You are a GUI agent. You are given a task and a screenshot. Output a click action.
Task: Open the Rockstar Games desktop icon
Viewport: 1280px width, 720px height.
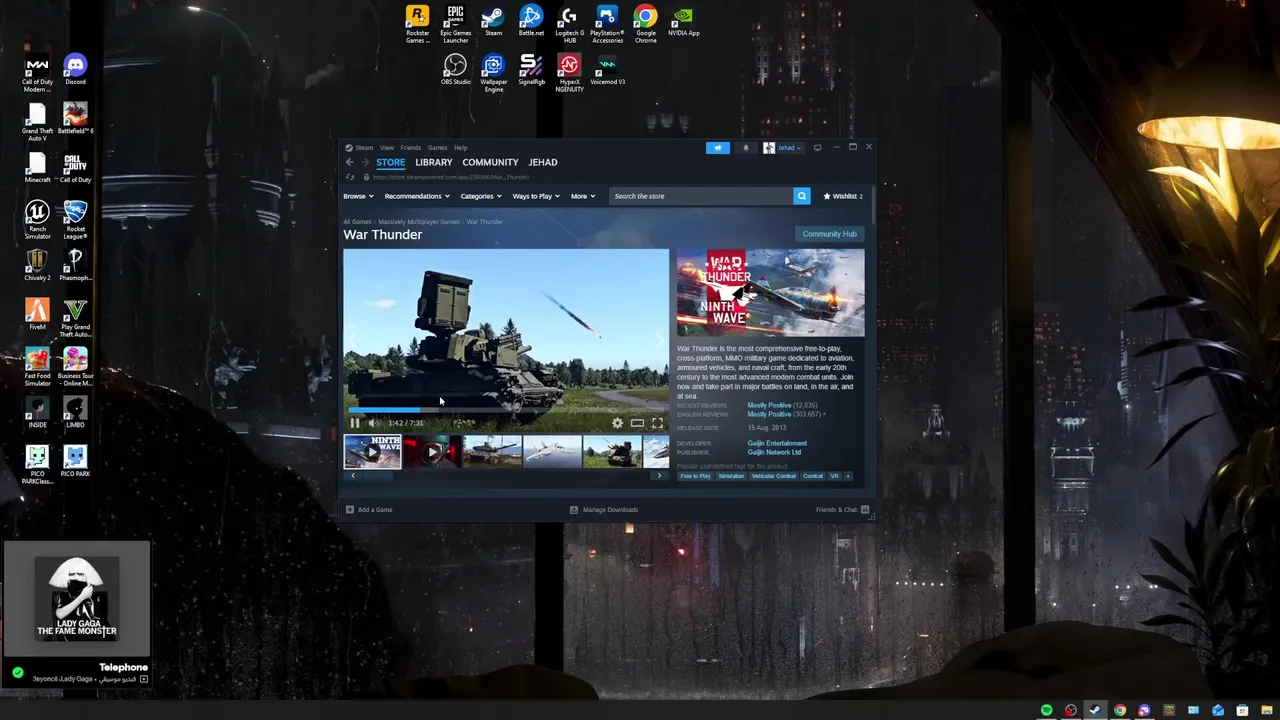click(x=417, y=24)
